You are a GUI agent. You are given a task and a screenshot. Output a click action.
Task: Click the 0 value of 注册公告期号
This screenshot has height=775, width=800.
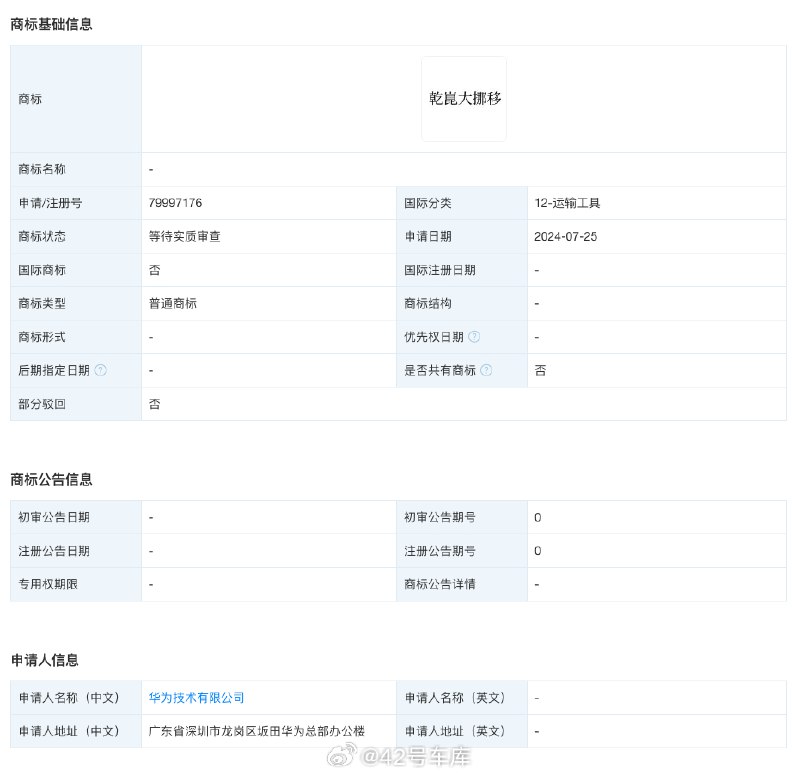[x=538, y=551]
